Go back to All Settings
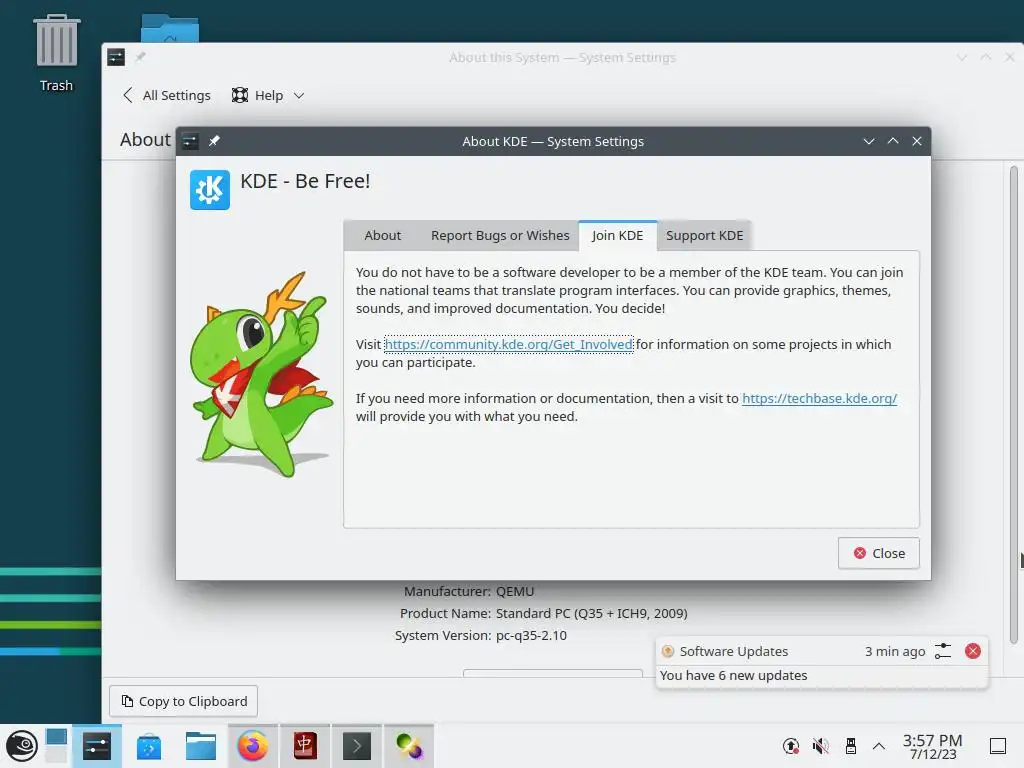This screenshot has height=768, width=1024. [167, 95]
